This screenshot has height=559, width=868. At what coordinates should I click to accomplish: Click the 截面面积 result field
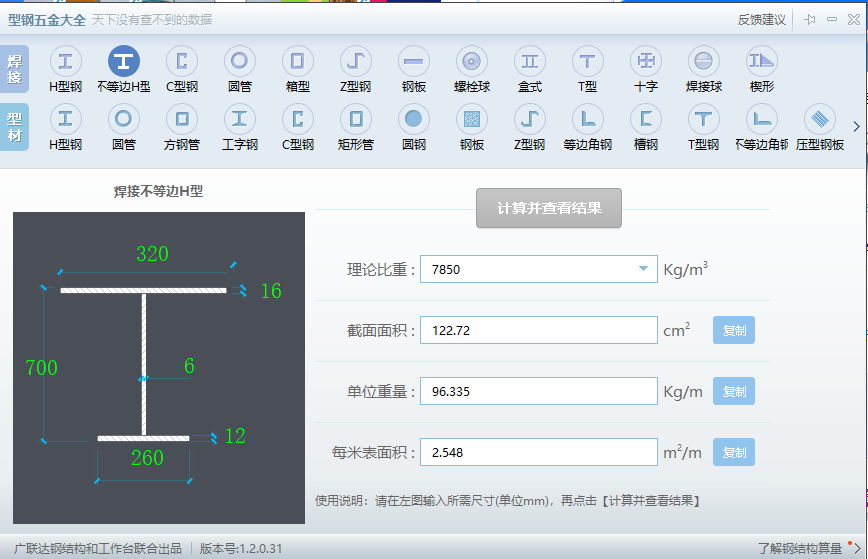539,330
